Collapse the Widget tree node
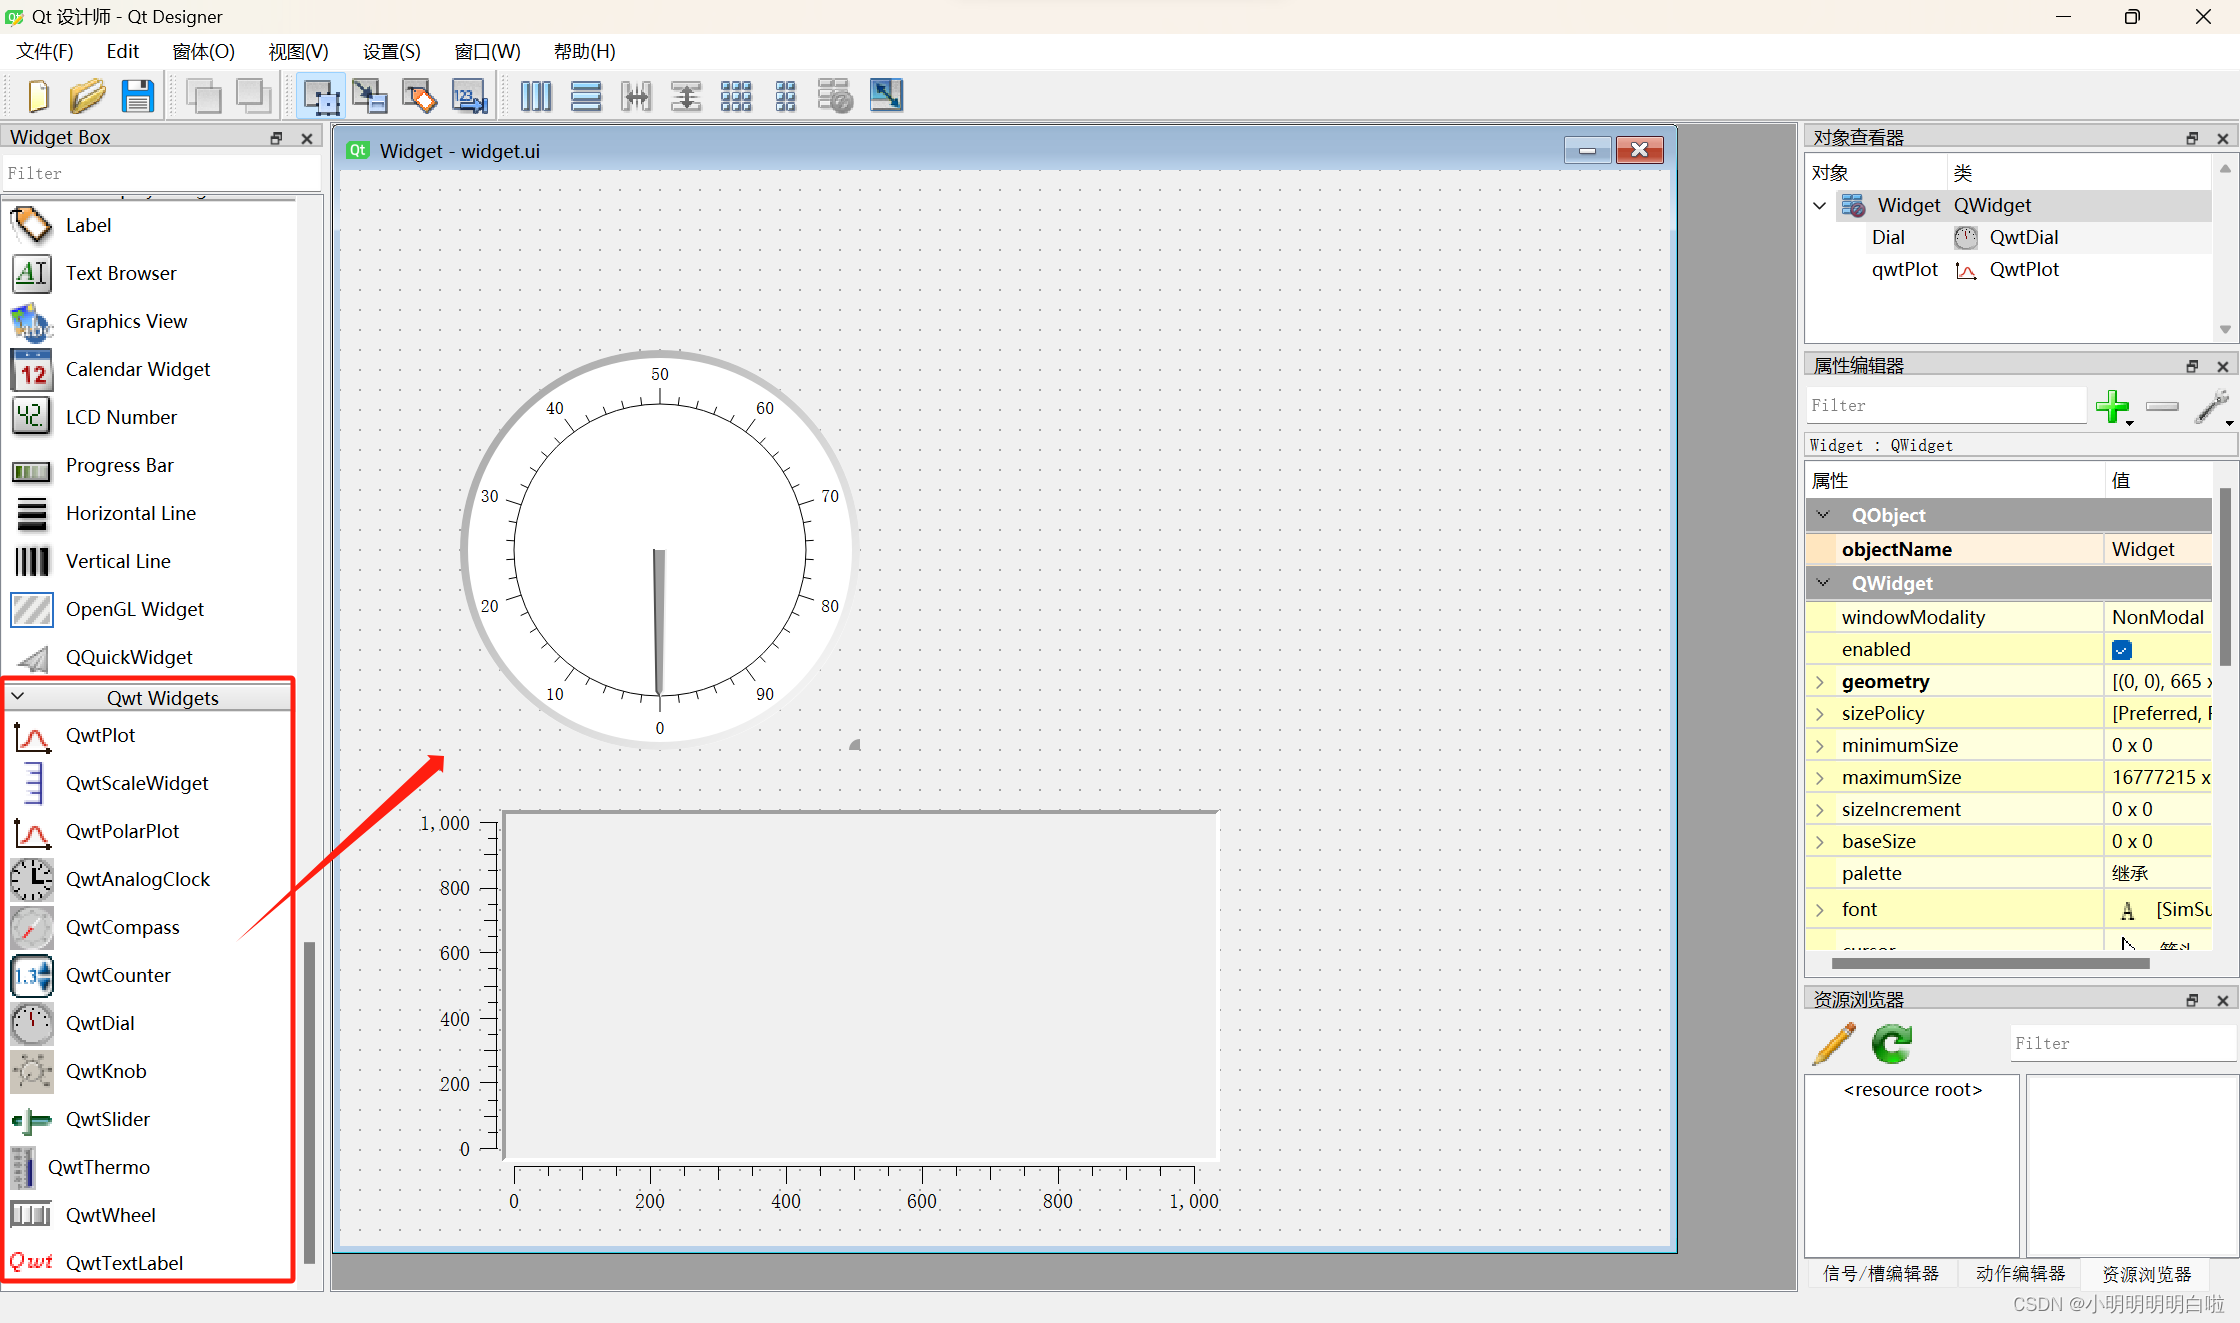Image resolution: width=2240 pixels, height=1323 pixels. coord(1820,206)
